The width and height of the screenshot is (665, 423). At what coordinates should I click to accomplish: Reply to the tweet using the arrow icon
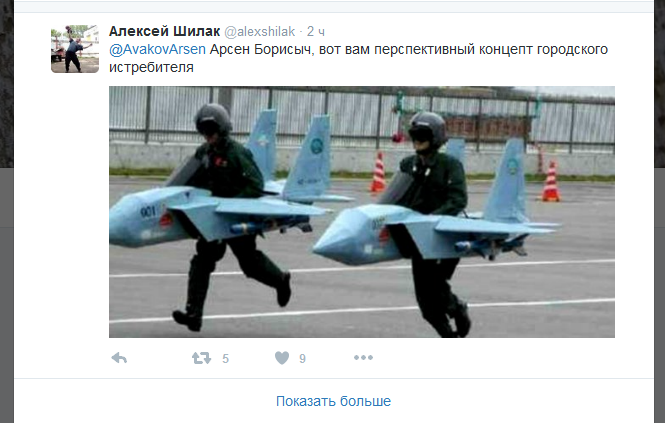[119, 358]
